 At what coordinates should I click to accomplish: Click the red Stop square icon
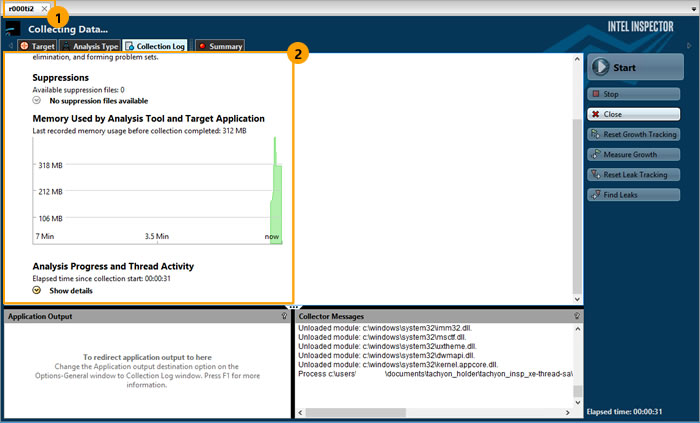click(x=596, y=94)
